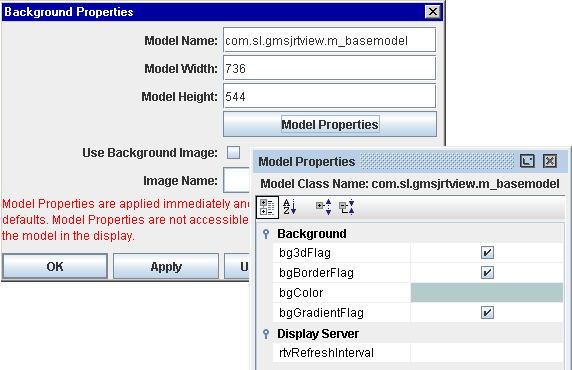Viewport: 572px width, 370px height.
Task: Click the Image Name input field
Action: click(236, 180)
